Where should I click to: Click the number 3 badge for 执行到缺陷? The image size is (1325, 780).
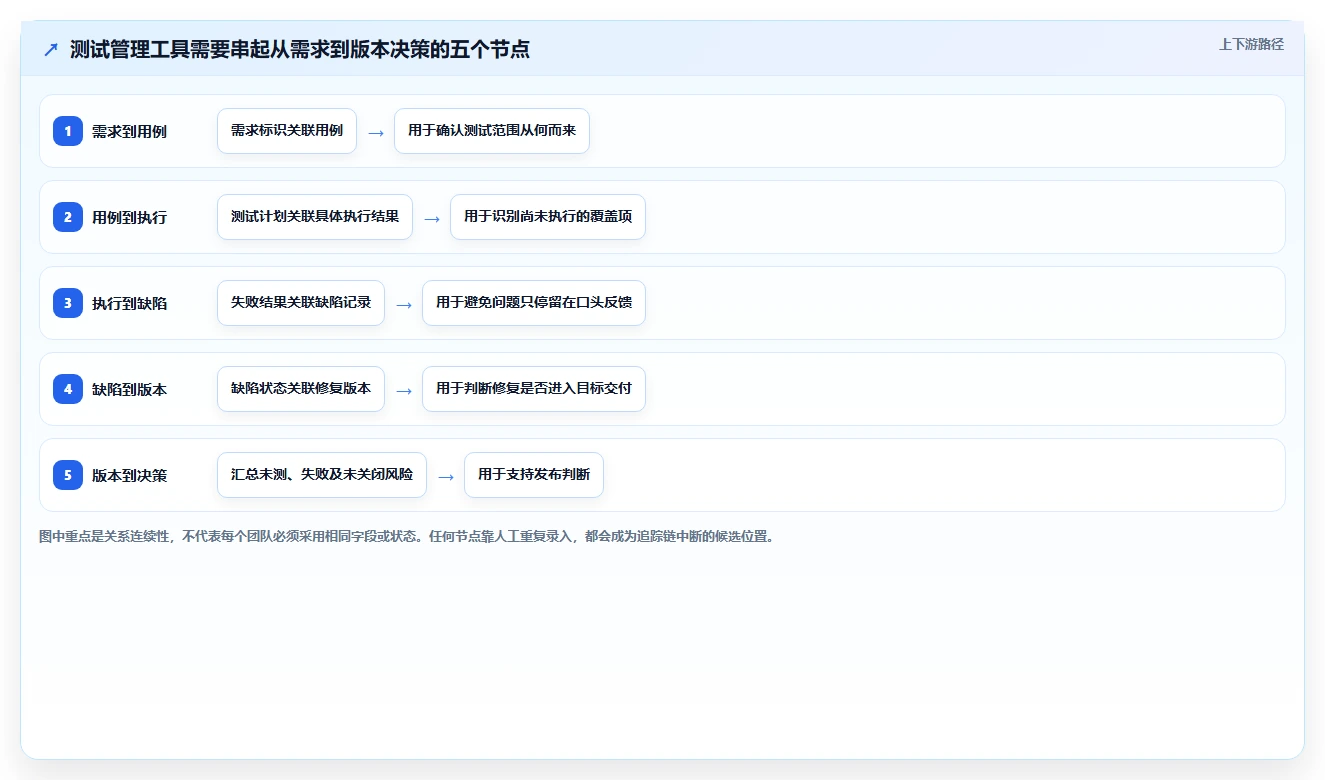click(x=68, y=302)
